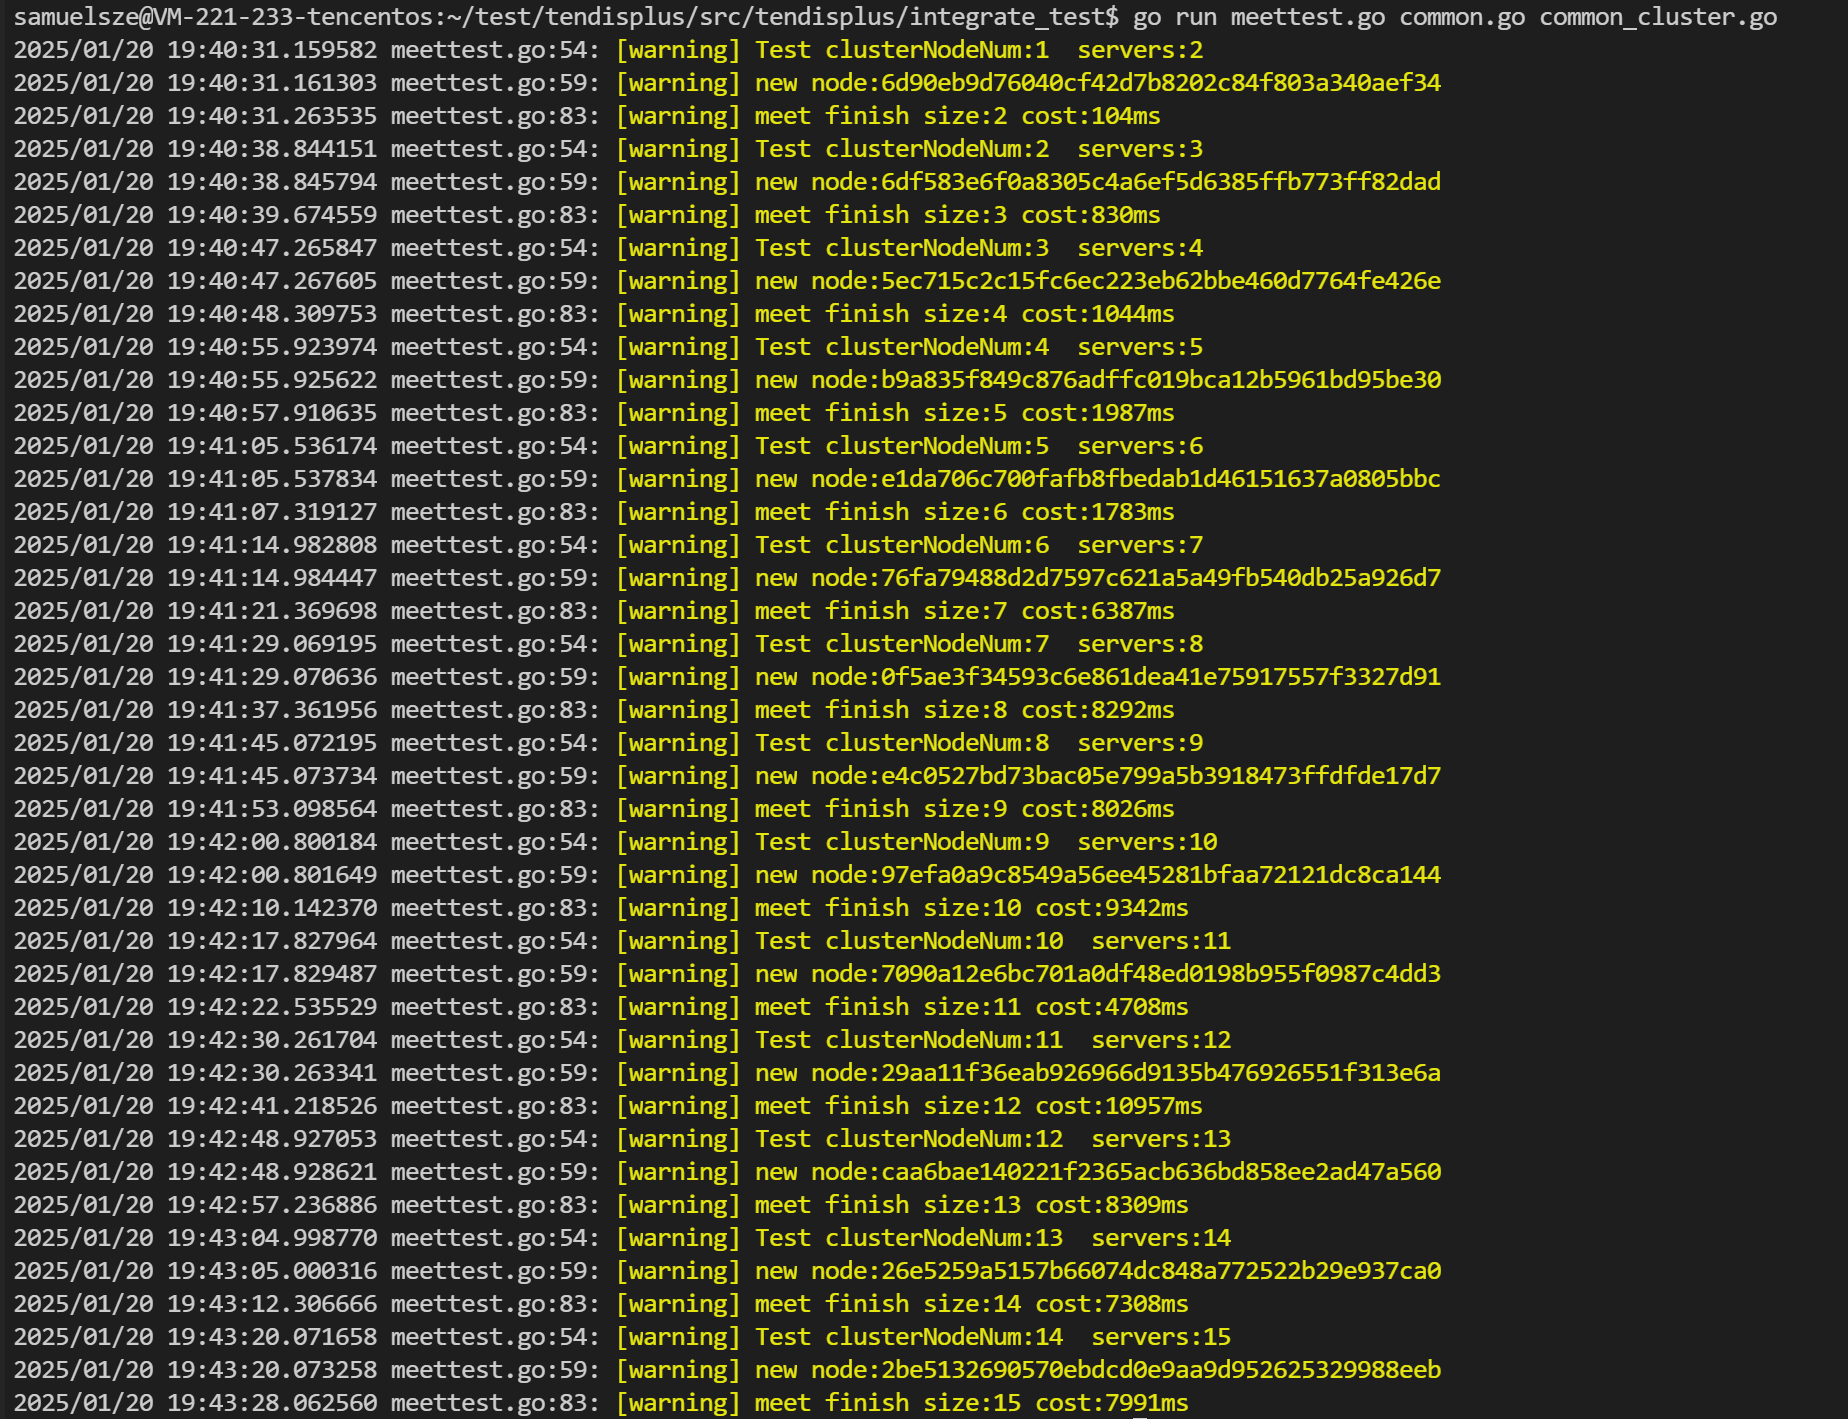Click 'meet finish size:4 cost:1044ms' text

click(964, 314)
